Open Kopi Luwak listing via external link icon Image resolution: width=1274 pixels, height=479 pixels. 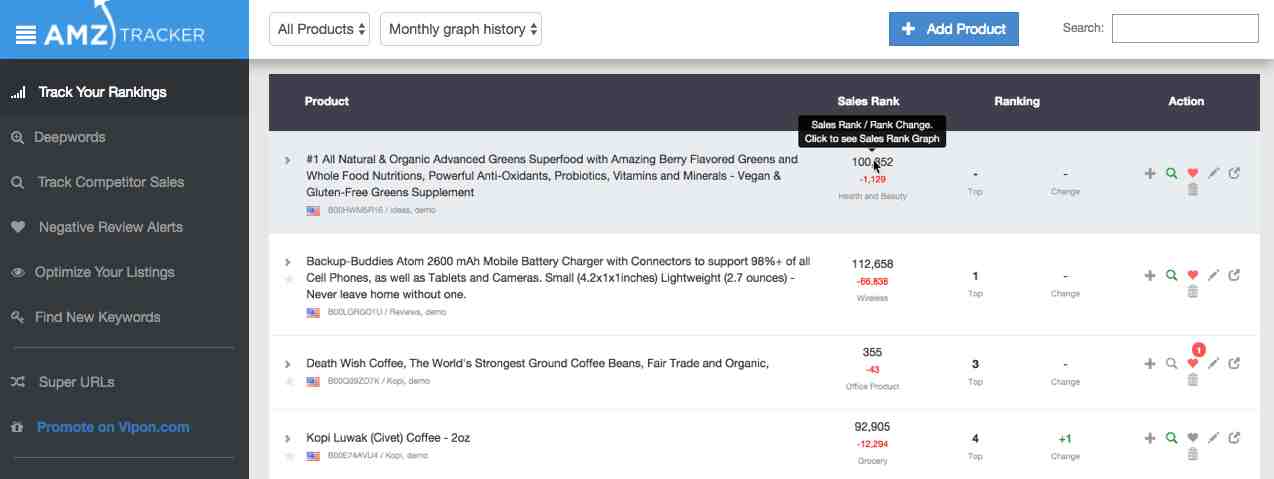click(1234, 438)
